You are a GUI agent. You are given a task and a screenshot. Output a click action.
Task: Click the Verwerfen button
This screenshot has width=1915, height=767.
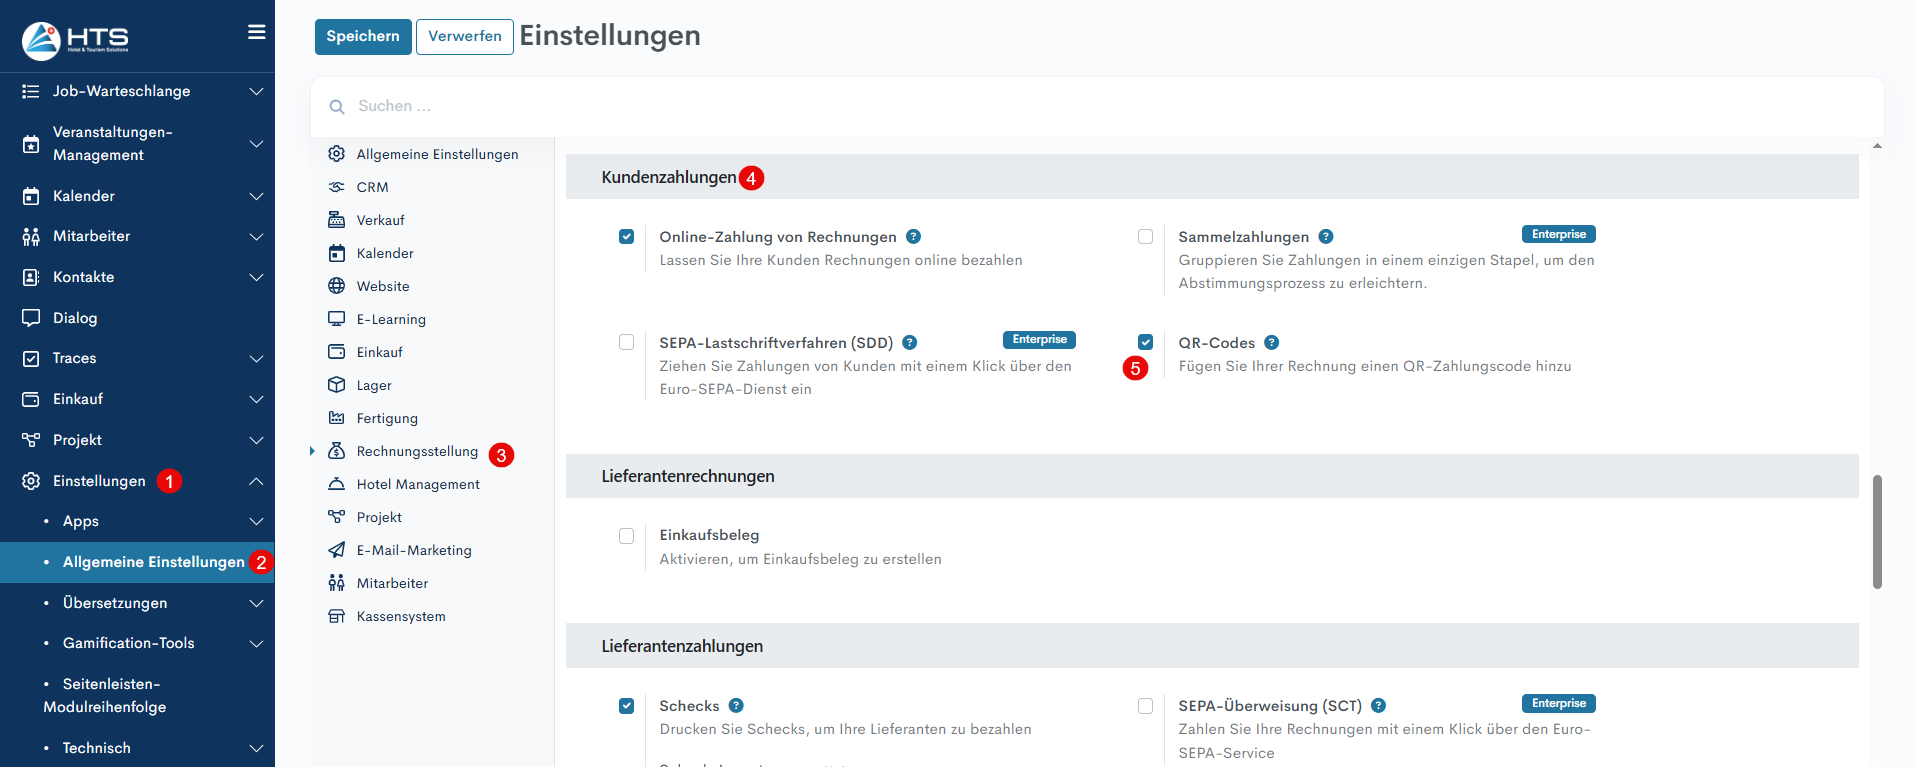click(464, 37)
